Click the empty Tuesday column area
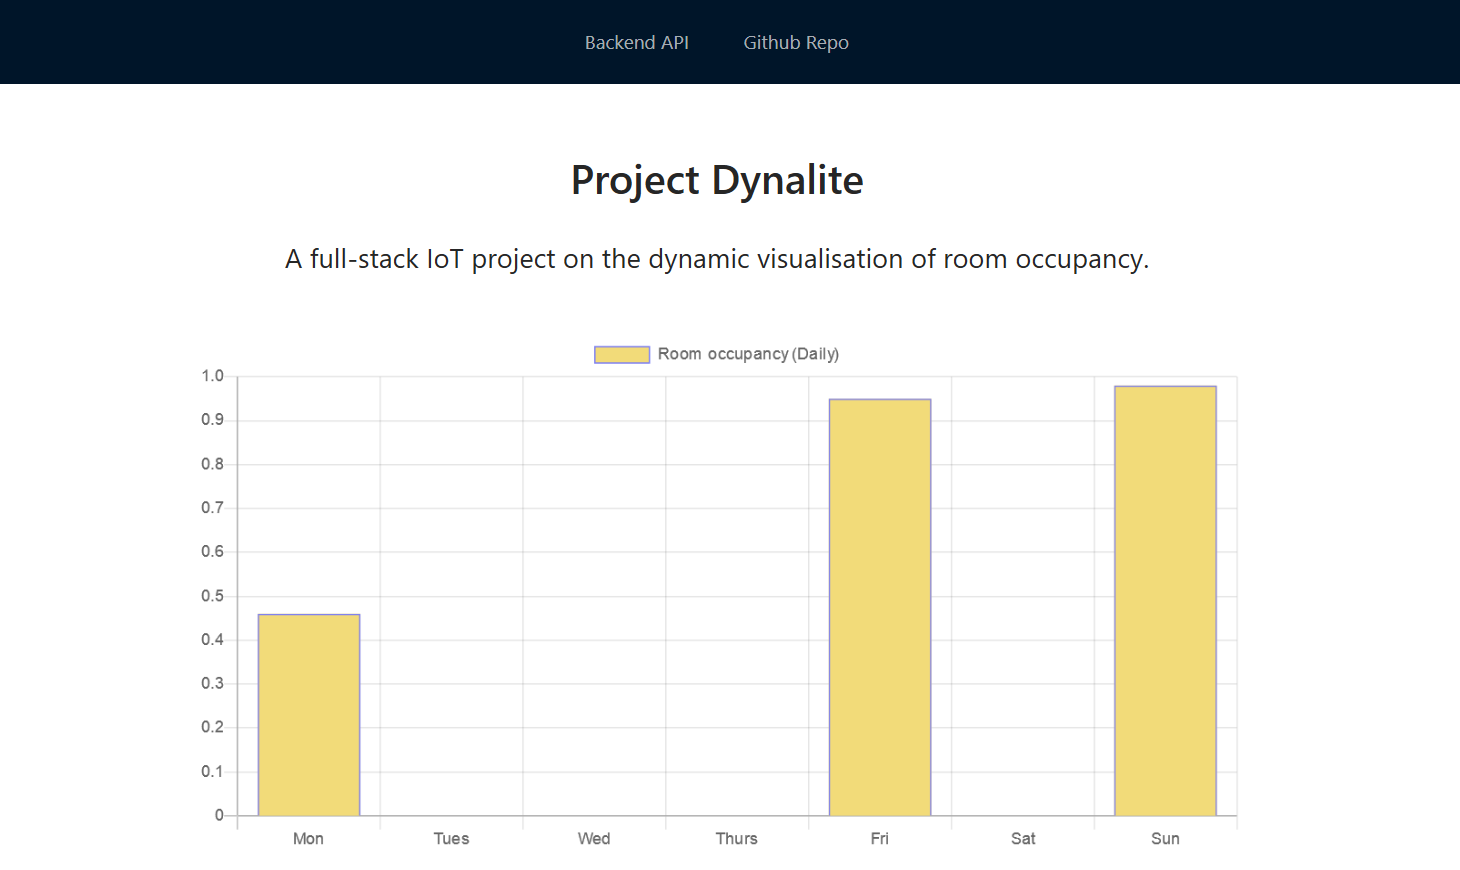1460x870 pixels. pos(450,600)
